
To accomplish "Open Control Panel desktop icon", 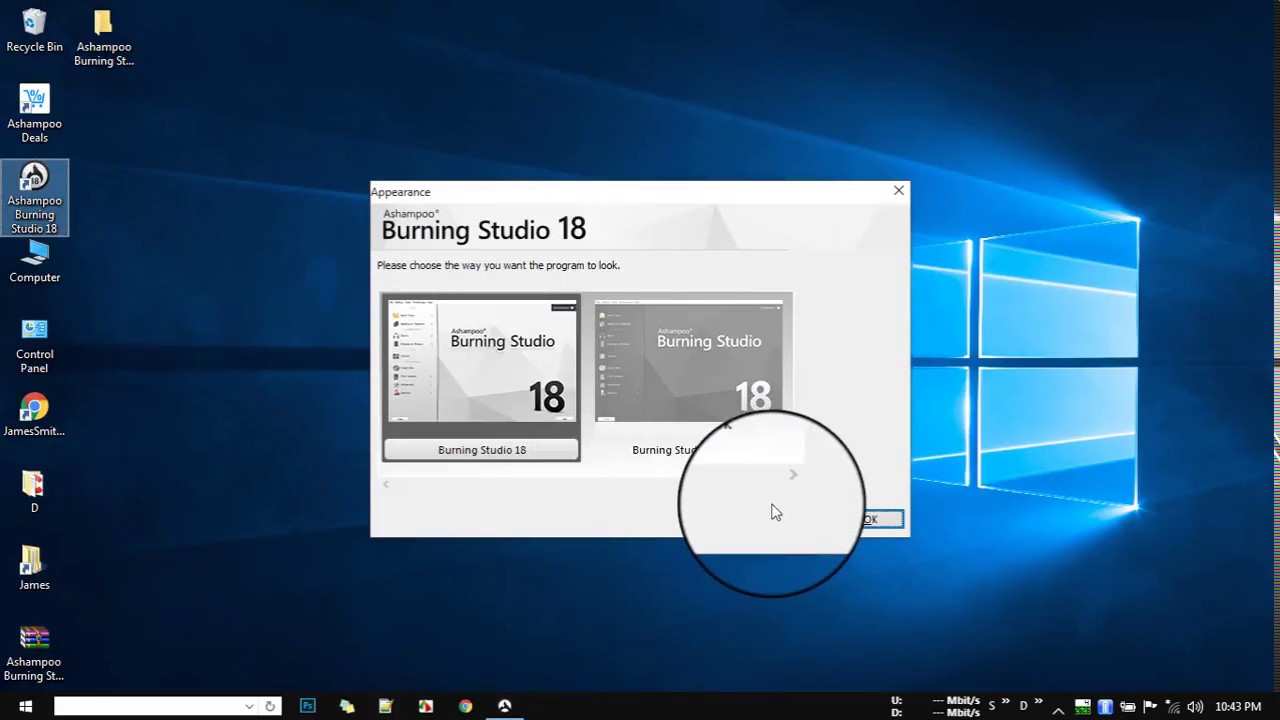I will click(x=34, y=345).
